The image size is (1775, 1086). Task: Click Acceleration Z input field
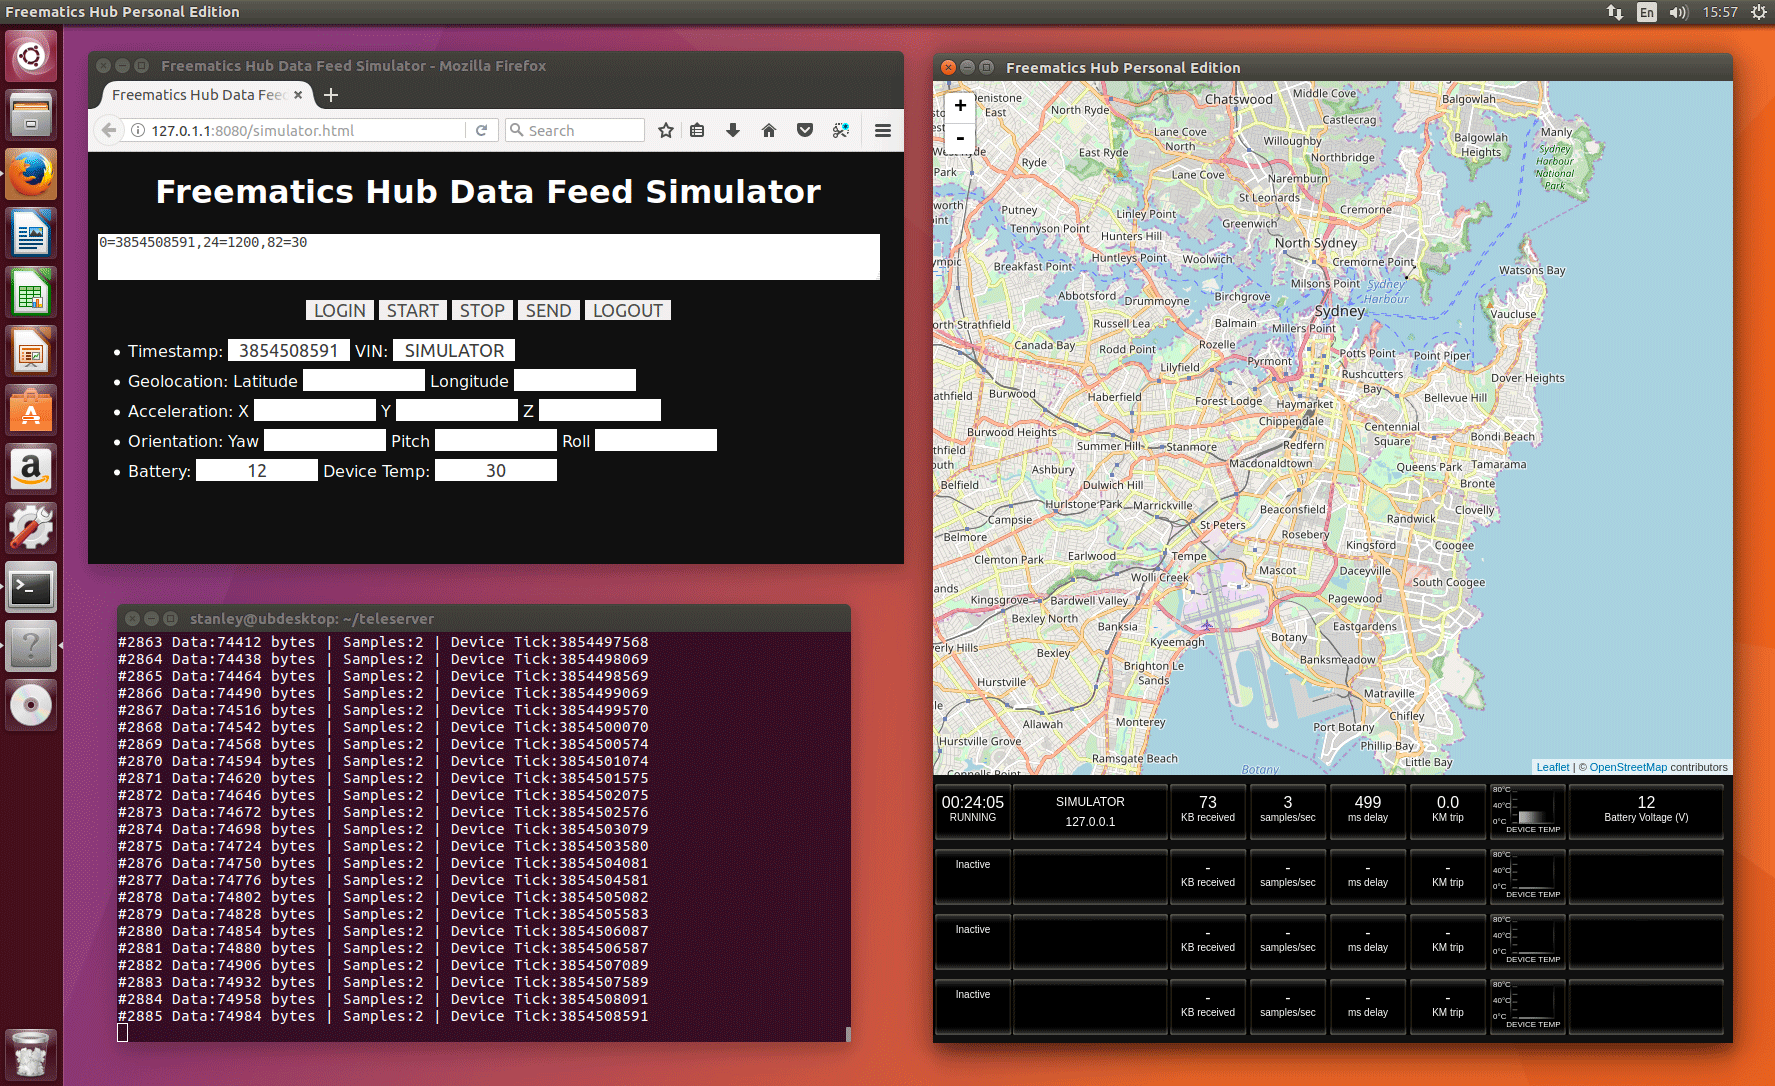point(600,411)
